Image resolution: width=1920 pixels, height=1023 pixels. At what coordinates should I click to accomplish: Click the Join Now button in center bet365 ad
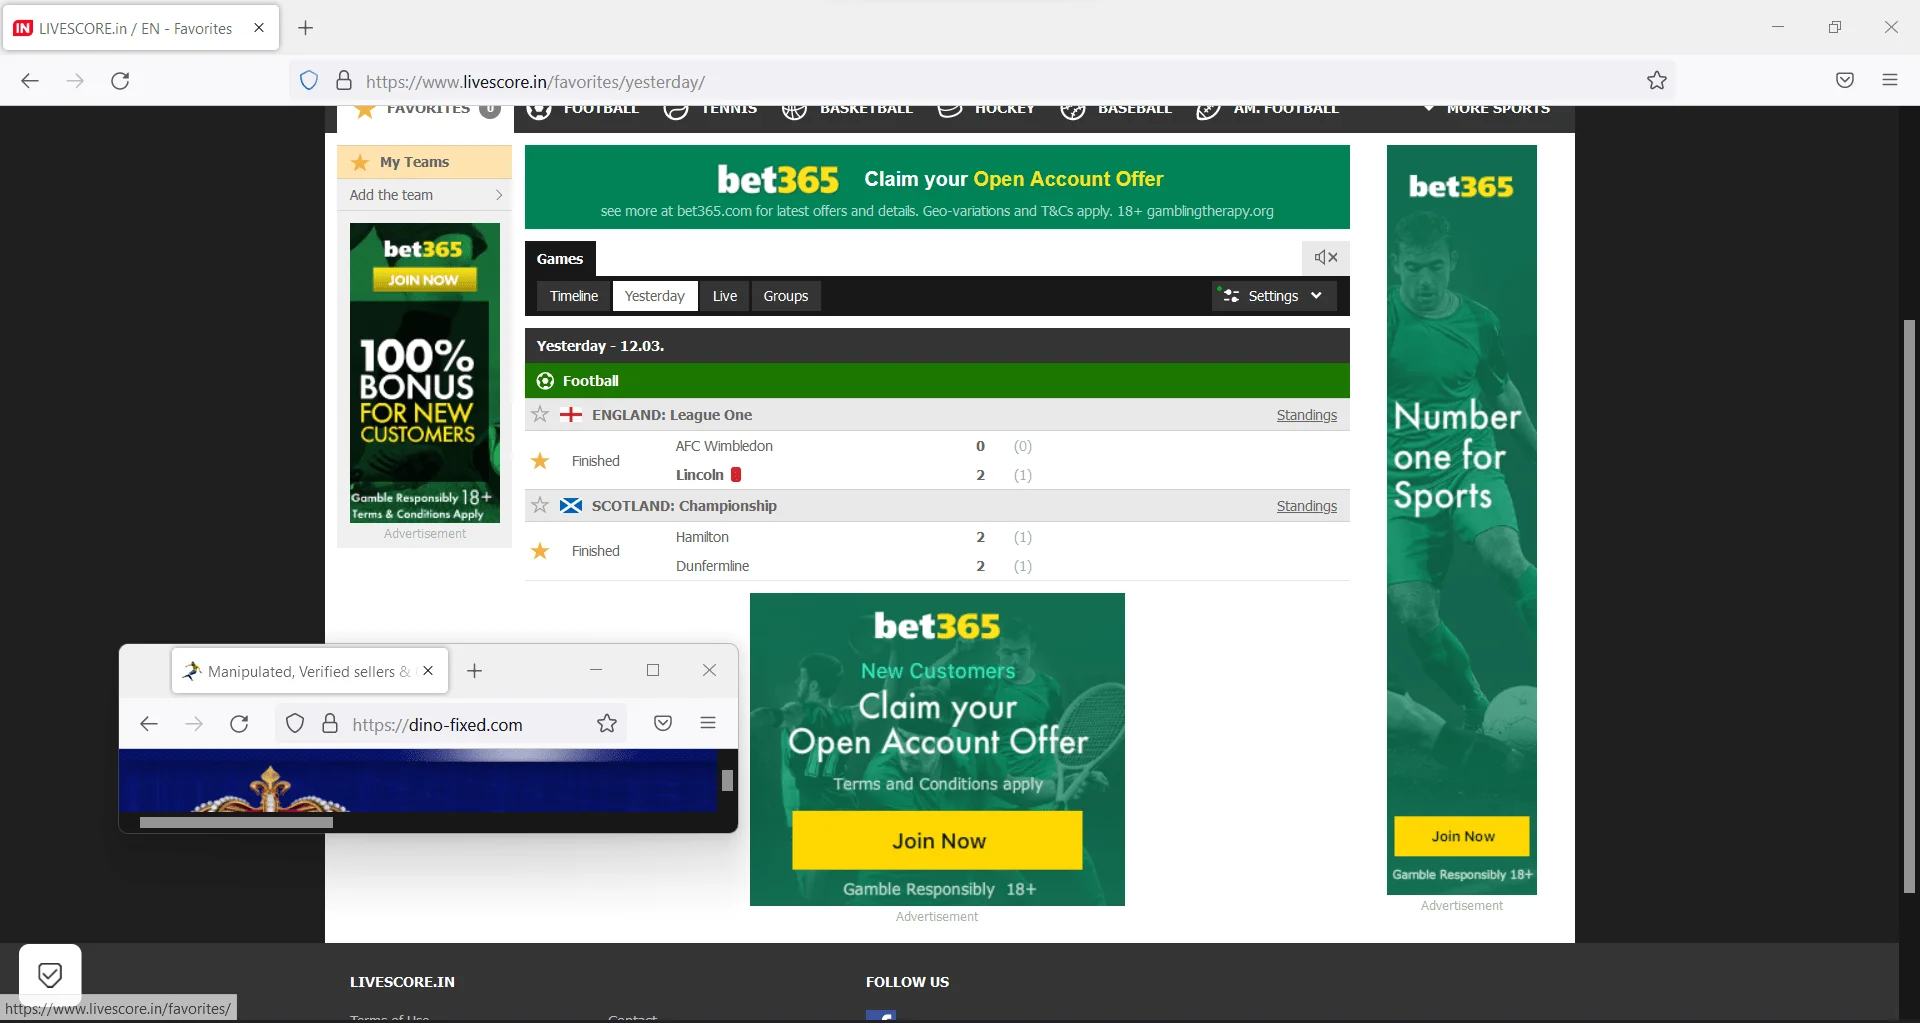[938, 841]
